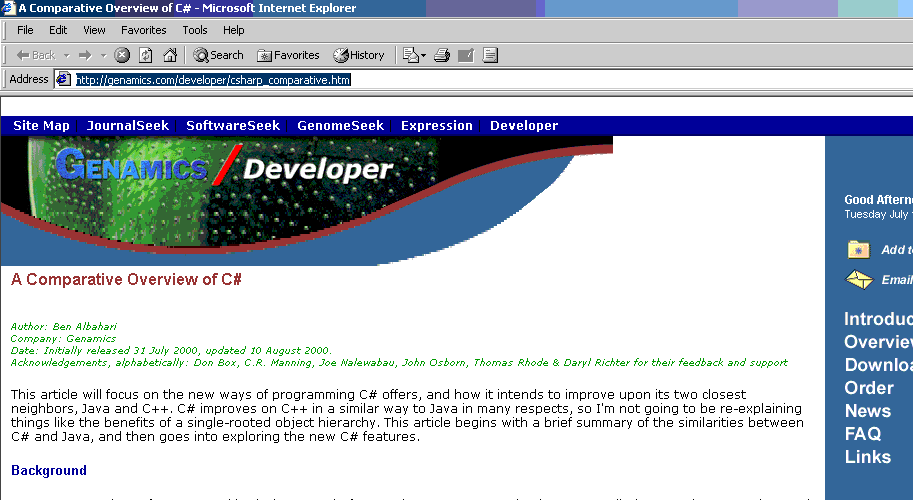The image size is (913, 500).
Task: Open the Favorites panel in the toolbar
Action: point(288,55)
